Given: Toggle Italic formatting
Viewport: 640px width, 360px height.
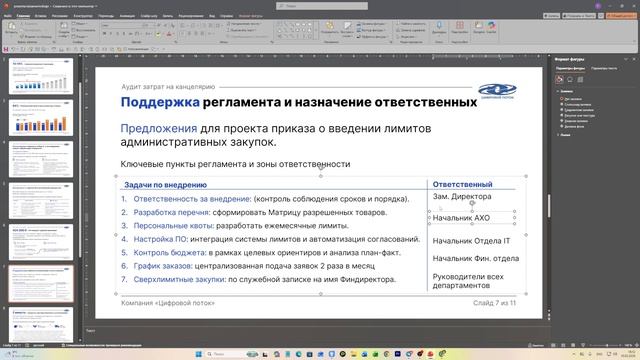Looking at the screenshot, I should (x=111, y=34).
